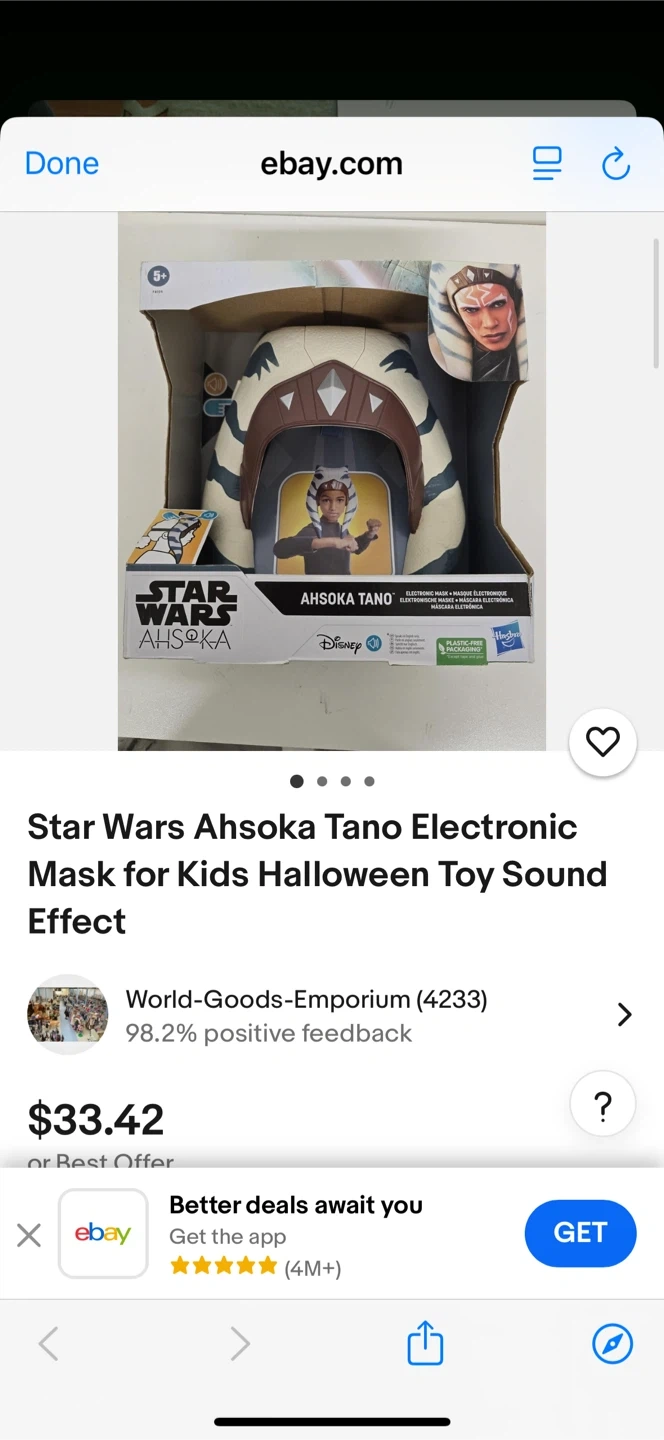The height and width of the screenshot is (1440, 664).
Task: Select the second image carousel dot
Action: (x=322, y=782)
